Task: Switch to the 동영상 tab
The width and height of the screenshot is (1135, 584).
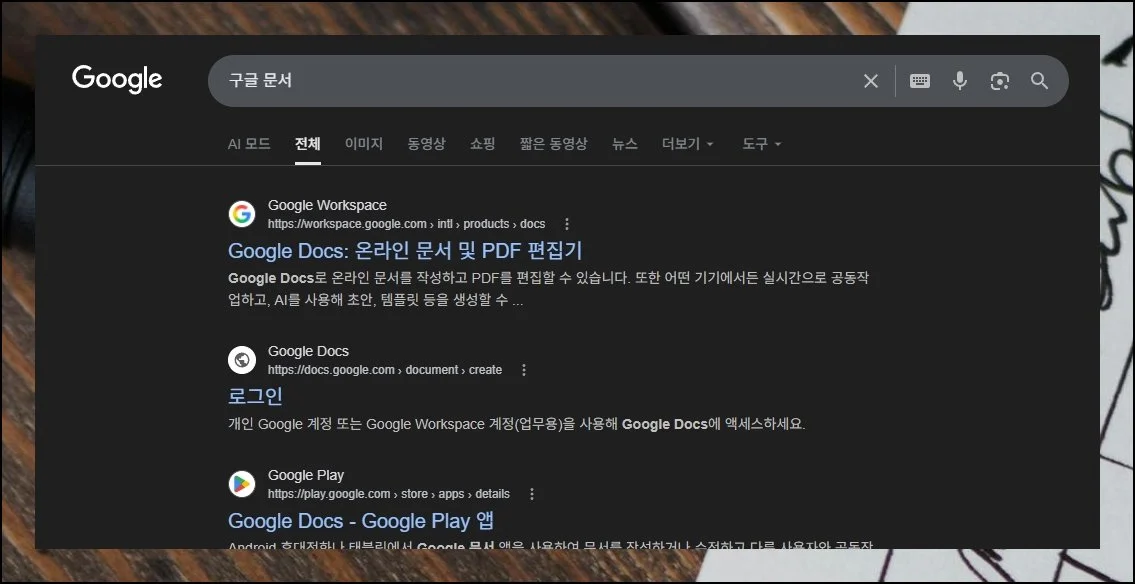Action: 427,144
